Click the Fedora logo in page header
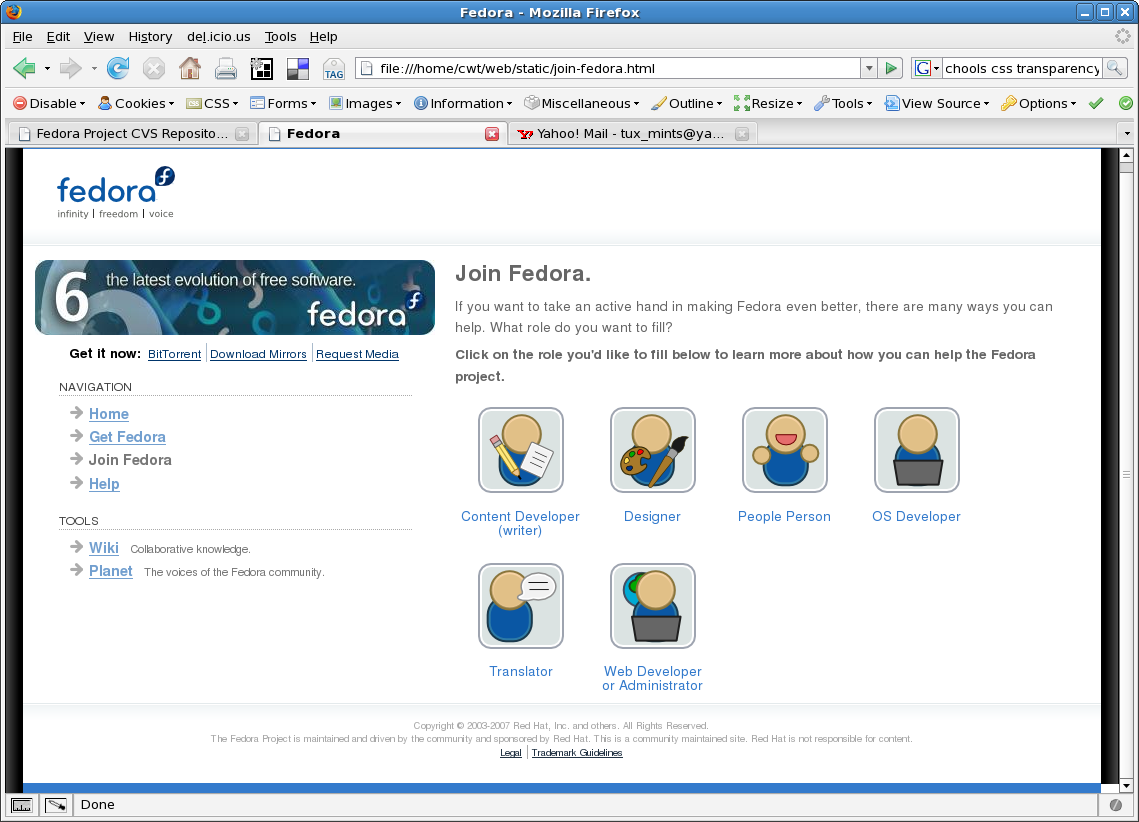 (x=116, y=192)
